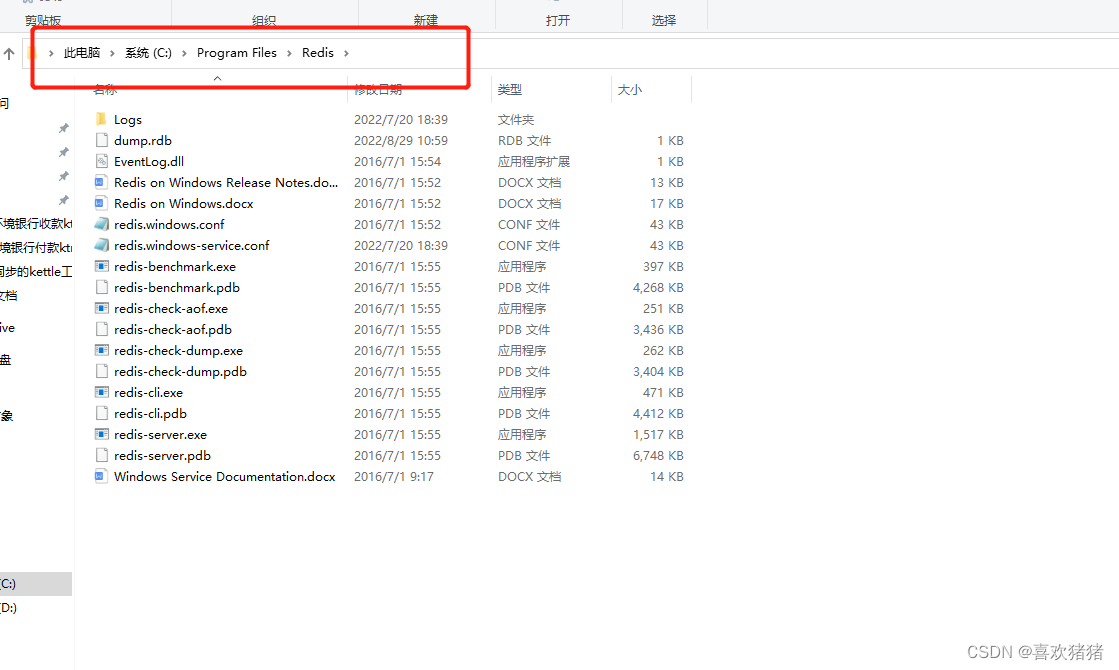The image size is (1119, 670).
Task: Select the highlighted (C:) drive in sidebar
Action: click(x=36, y=584)
